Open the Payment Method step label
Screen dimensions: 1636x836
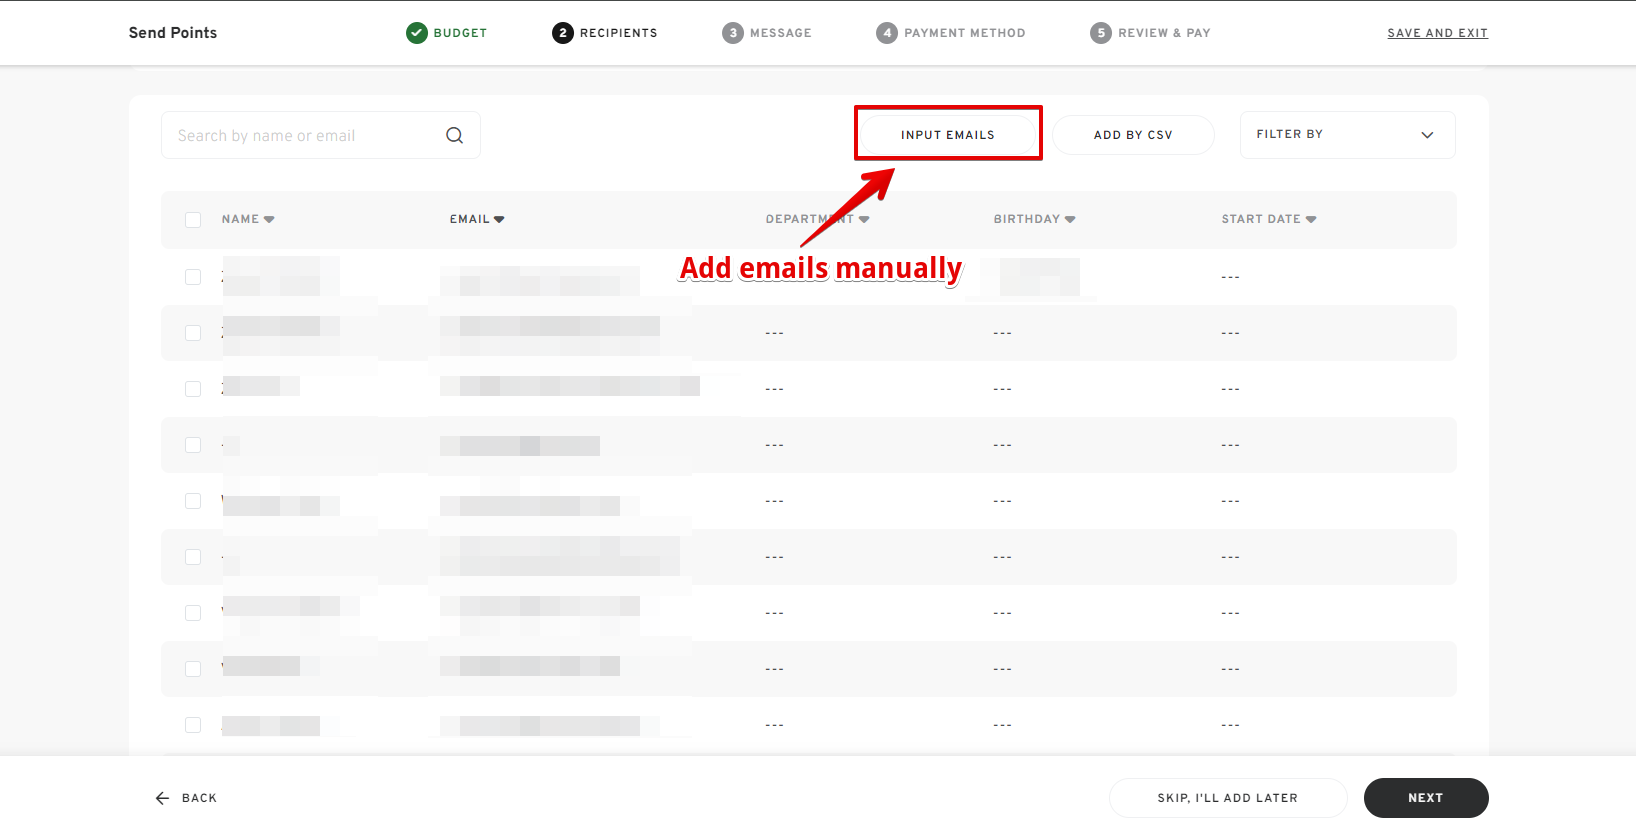964,33
